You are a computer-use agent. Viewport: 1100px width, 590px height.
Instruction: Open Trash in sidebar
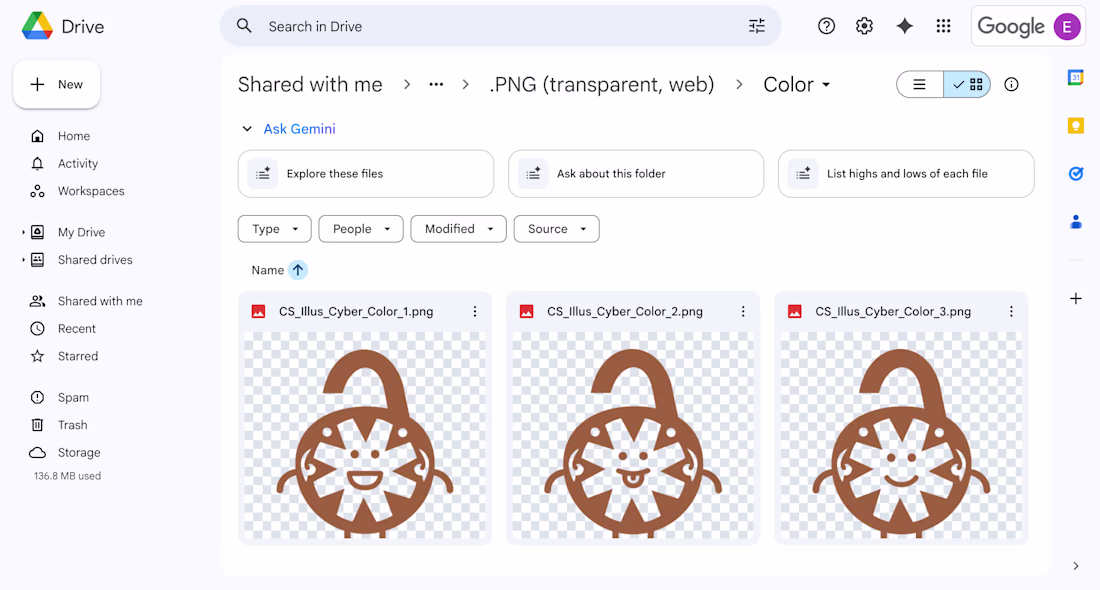(73, 424)
